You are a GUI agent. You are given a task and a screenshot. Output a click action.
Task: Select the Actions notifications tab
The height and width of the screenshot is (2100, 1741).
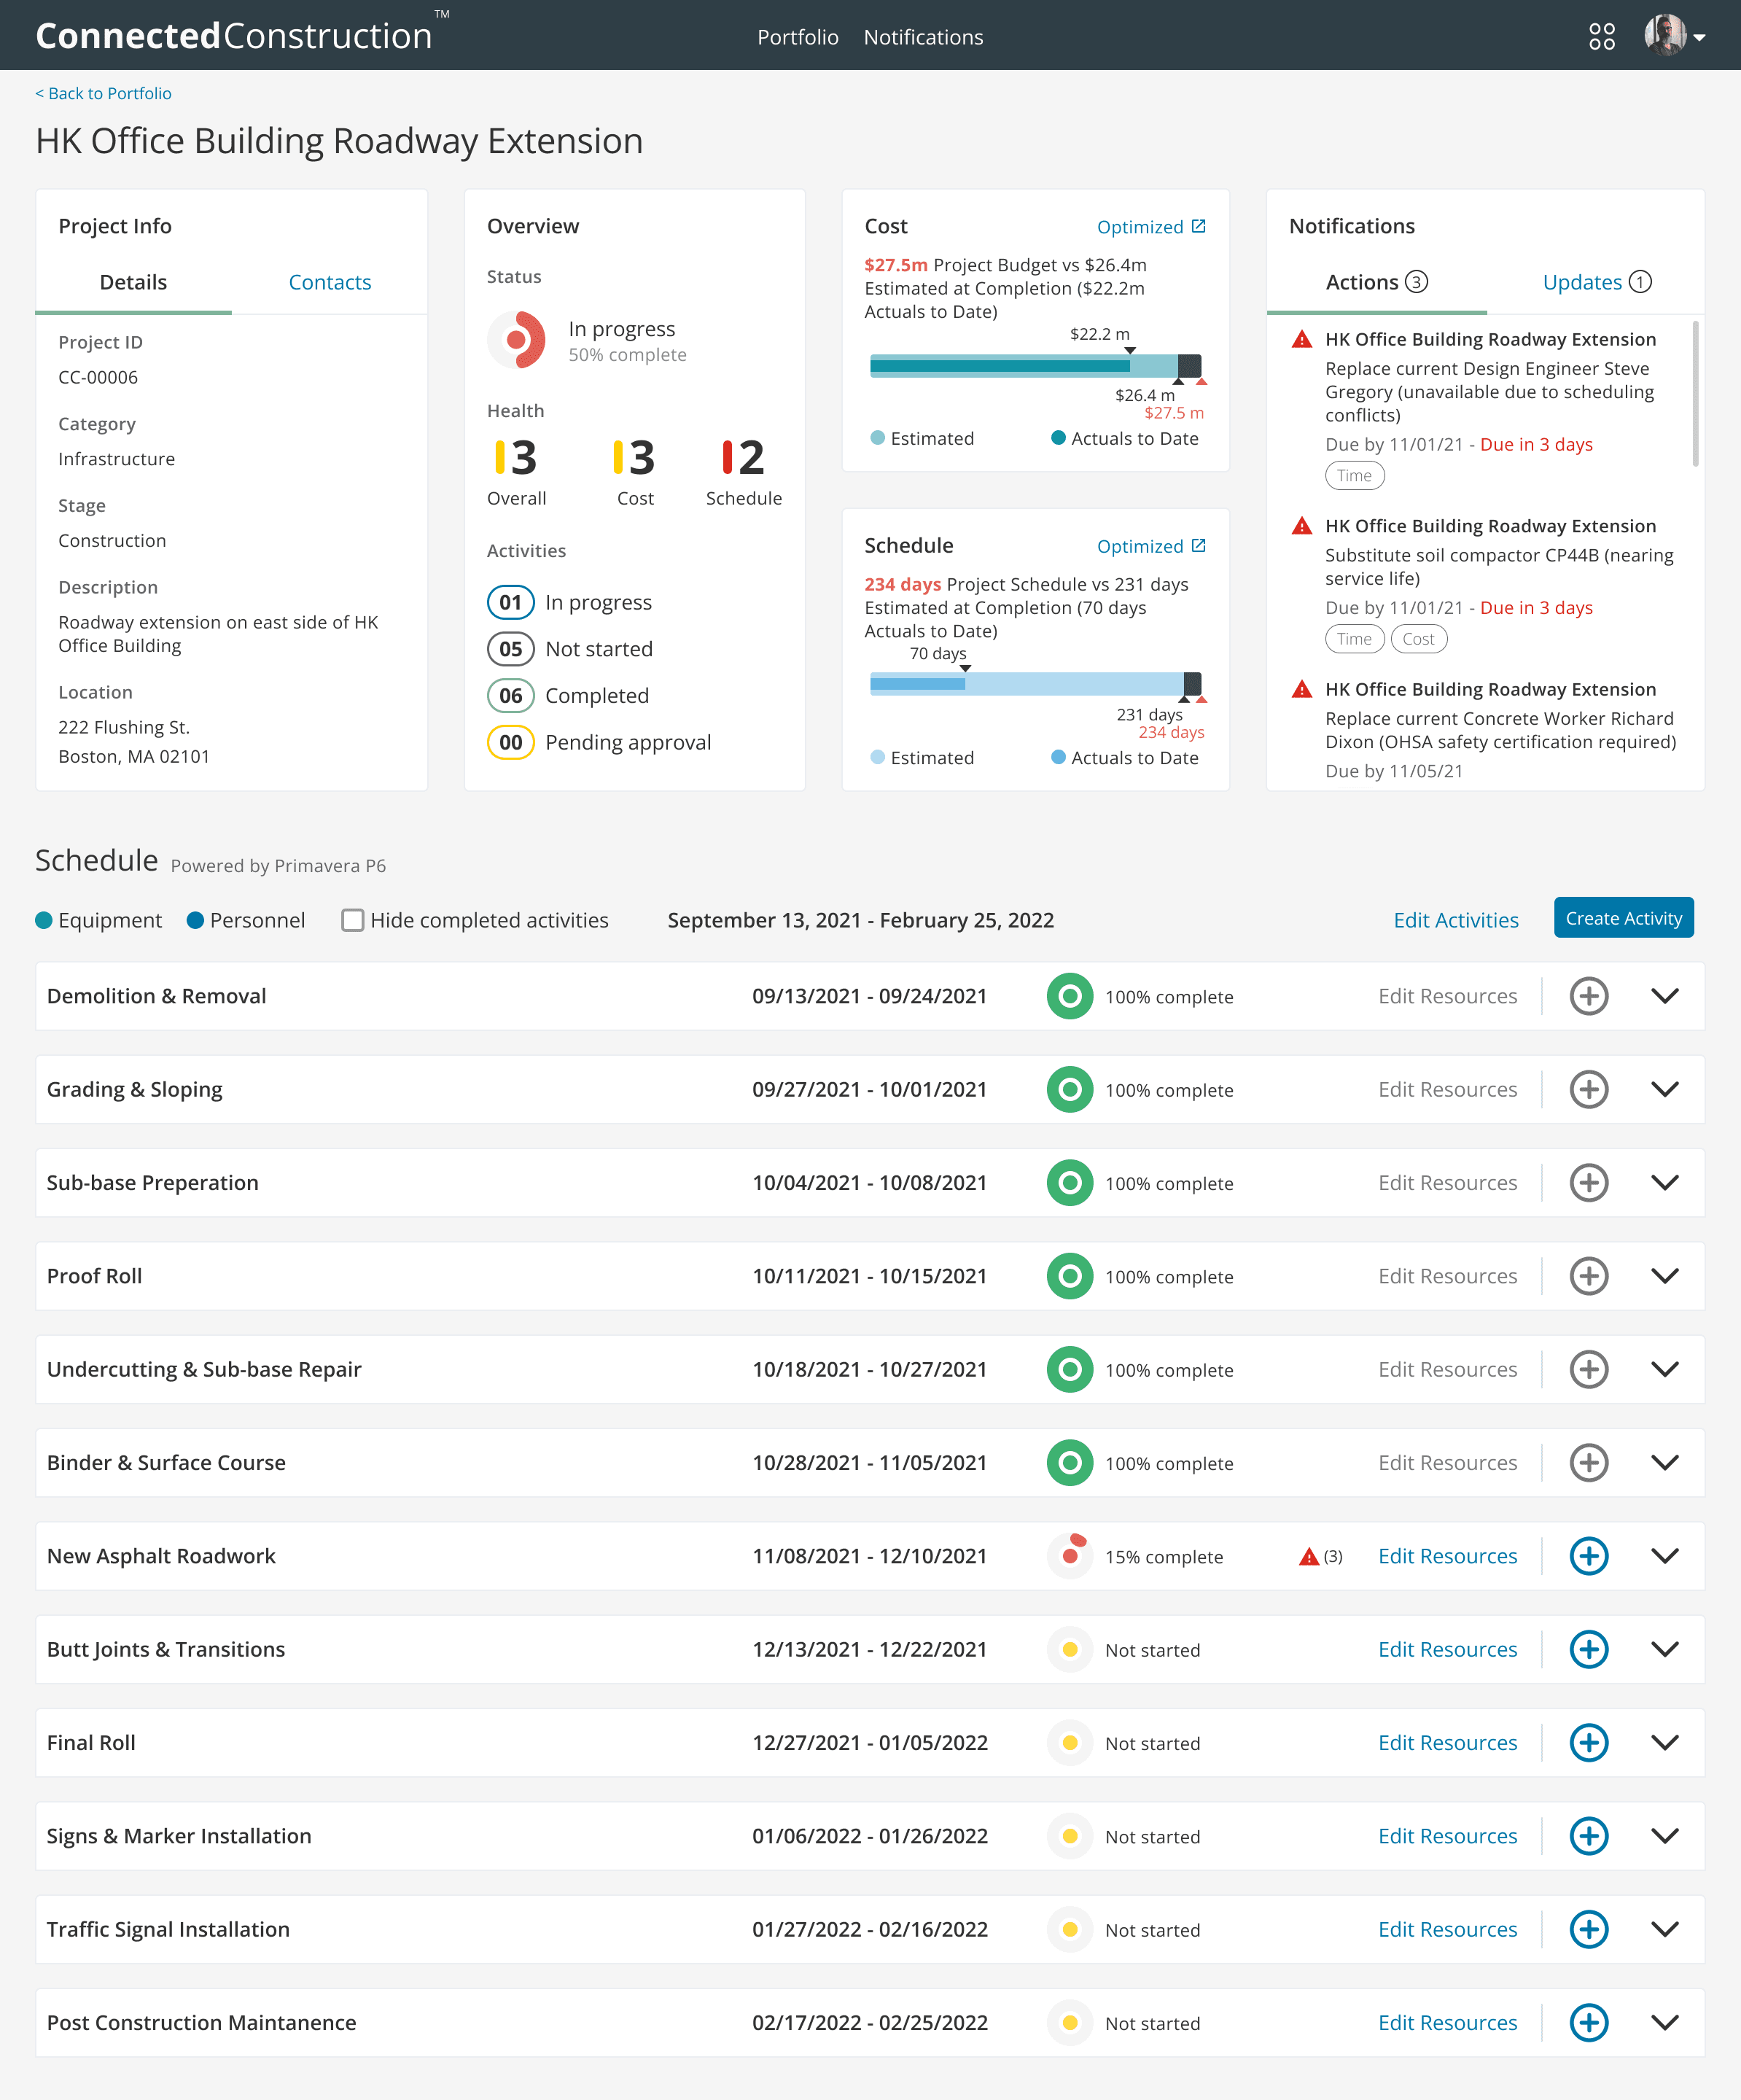1376,282
